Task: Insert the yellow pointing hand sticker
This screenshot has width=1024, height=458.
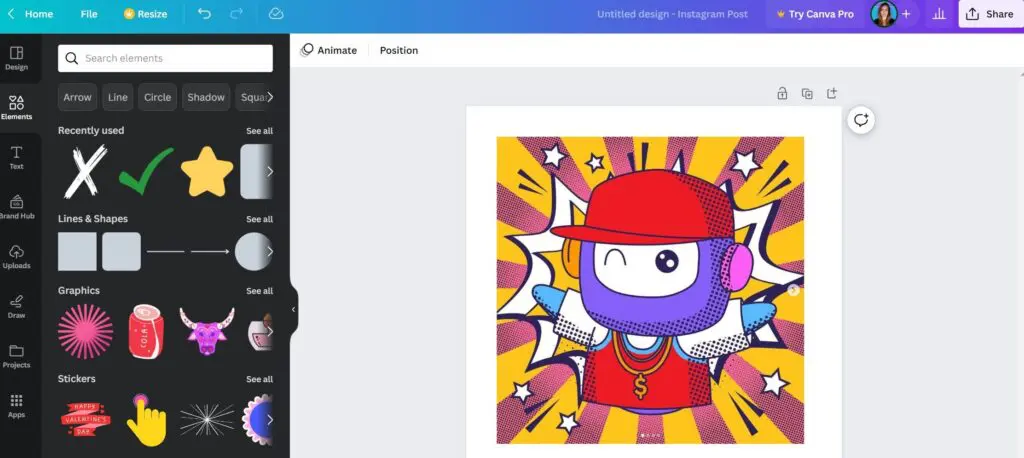Action: pos(146,419)
